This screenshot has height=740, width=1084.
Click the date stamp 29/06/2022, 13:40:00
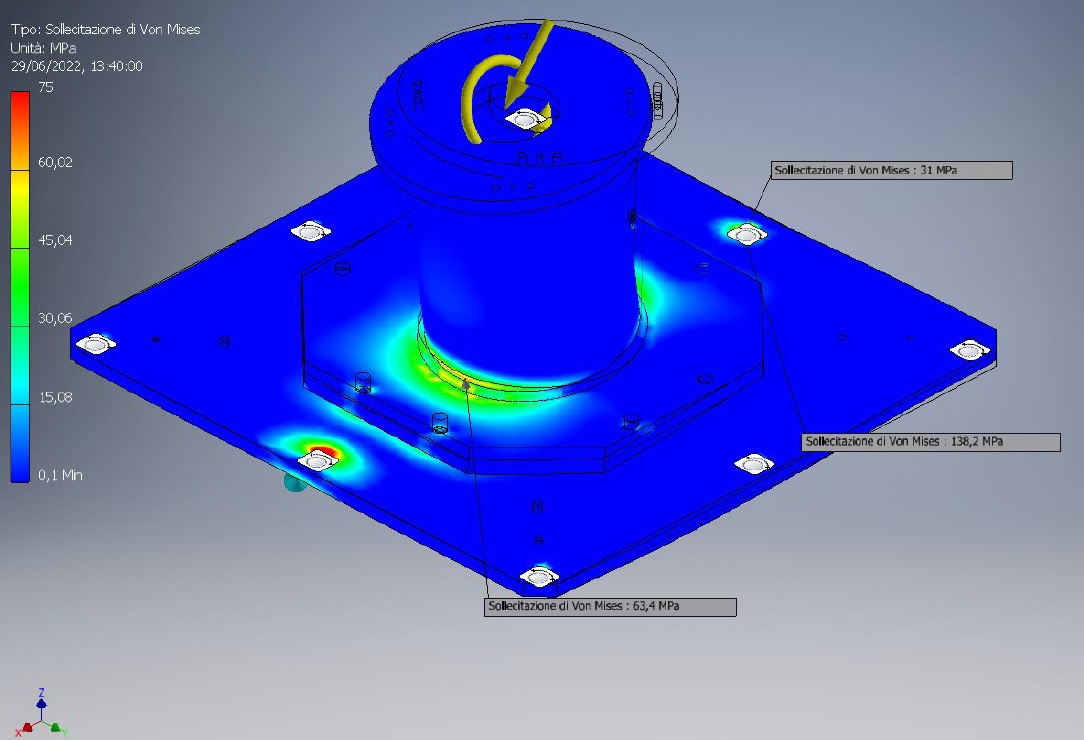coord(77,66)
